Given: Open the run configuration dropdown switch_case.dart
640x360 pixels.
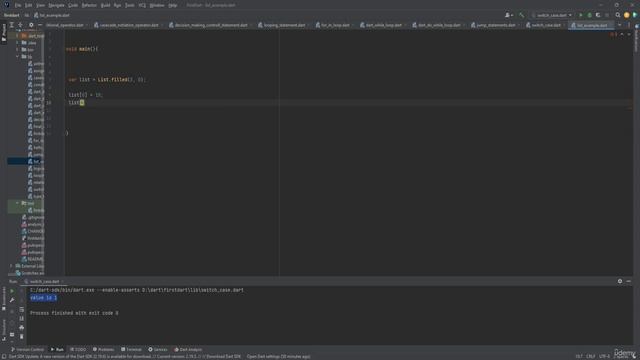Looking at the screenshot, I should point(552,15).
